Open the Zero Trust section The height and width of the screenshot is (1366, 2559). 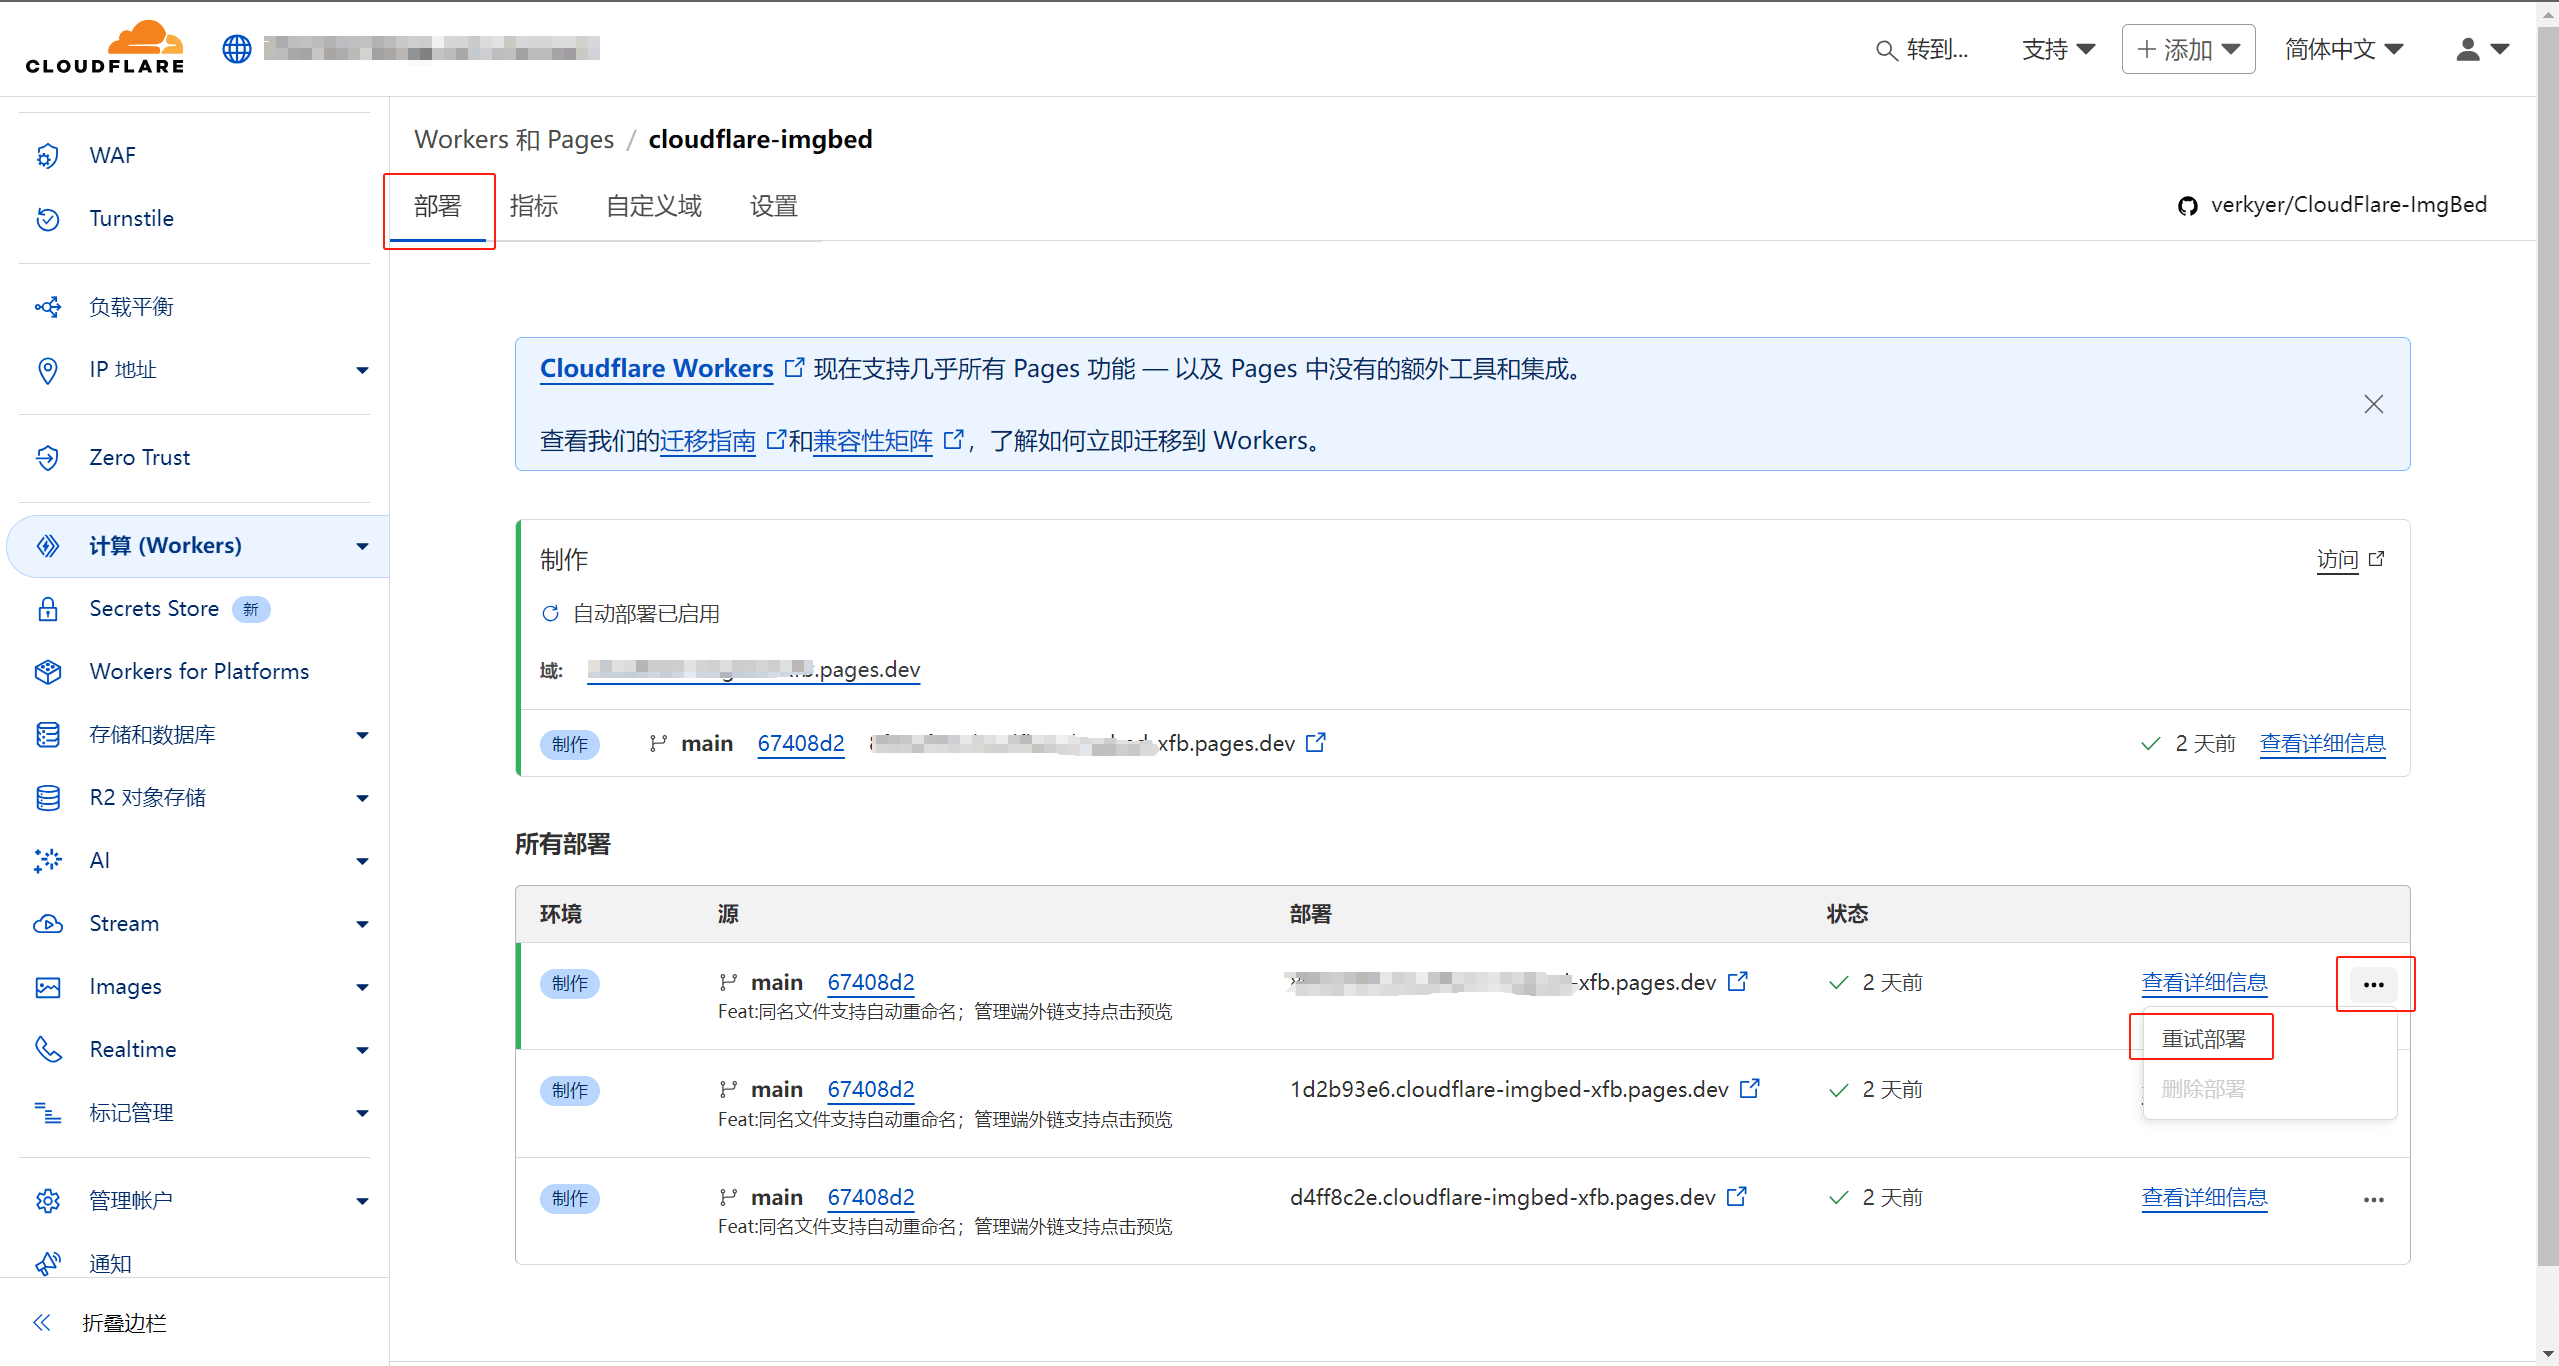pos(139,457)
